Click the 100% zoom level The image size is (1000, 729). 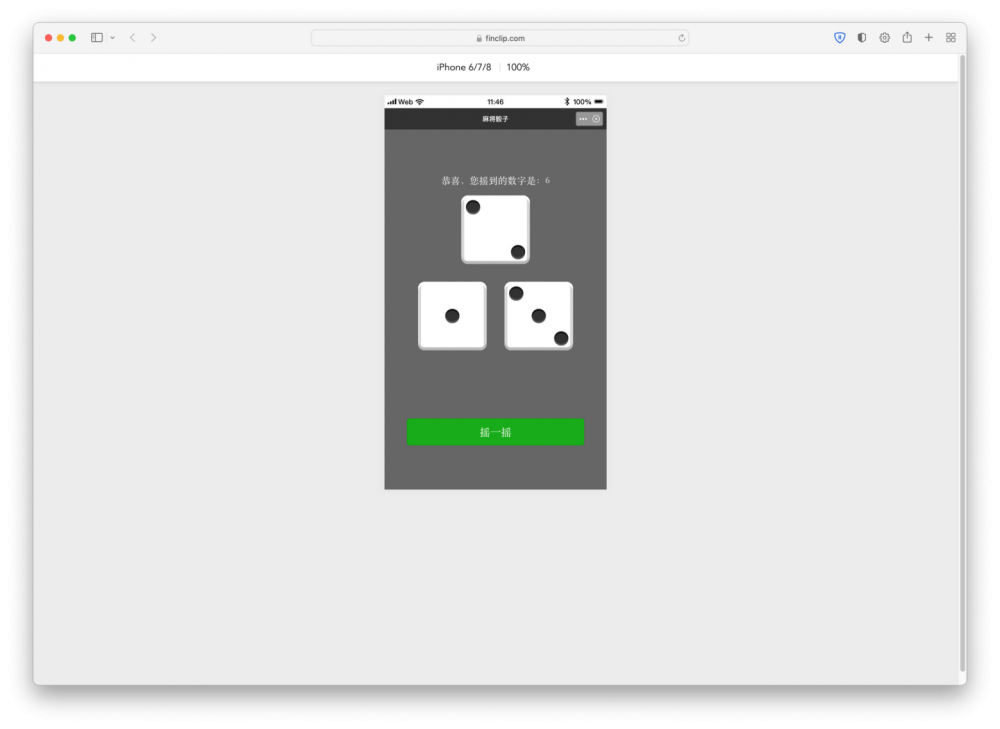(518, 67)
